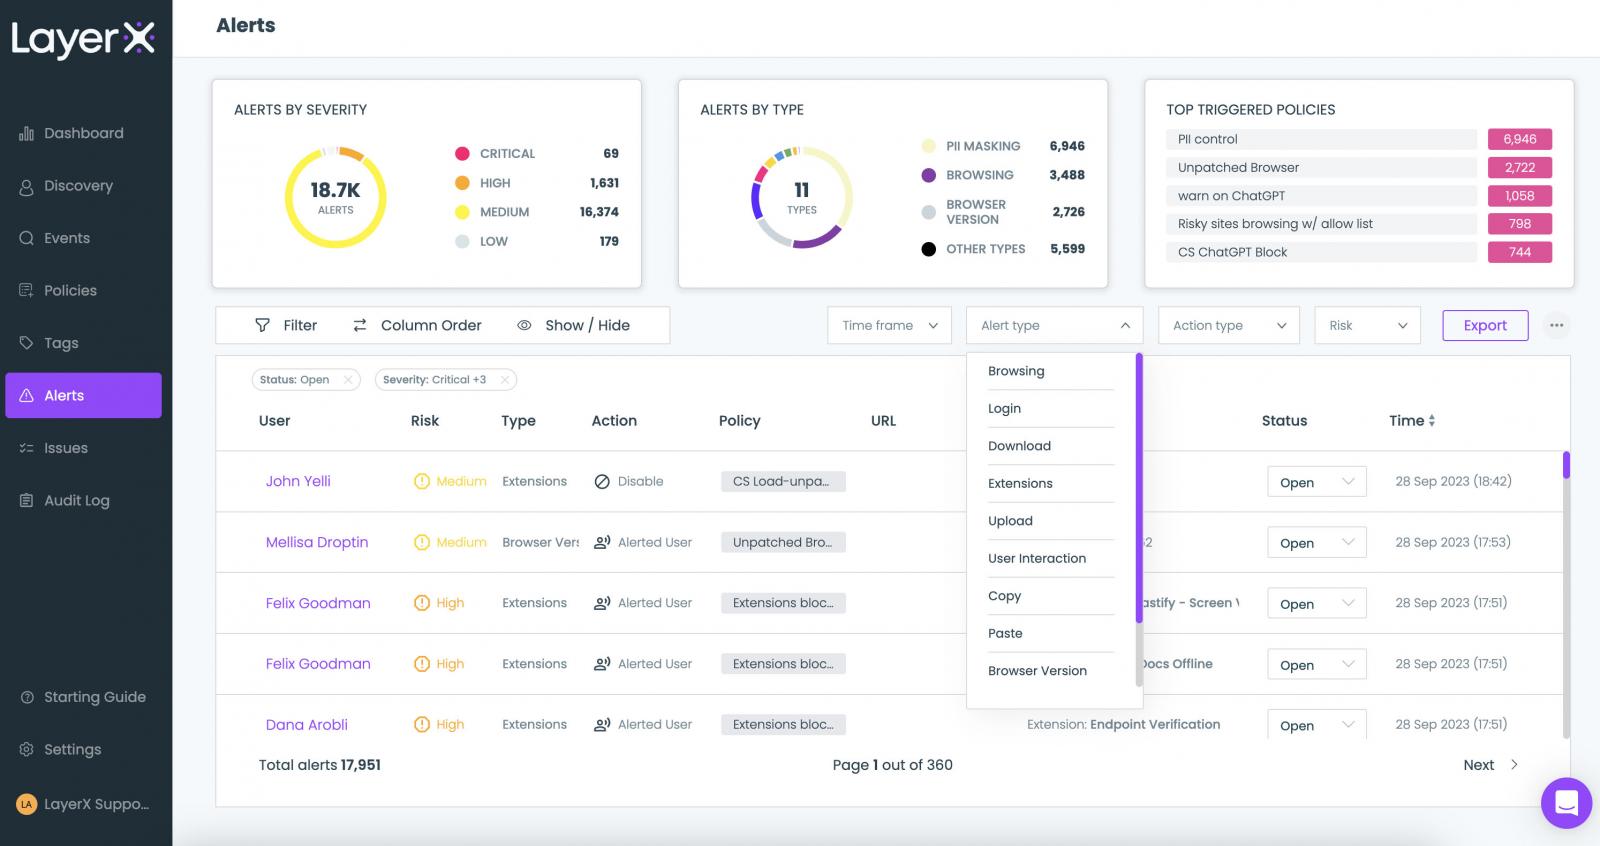Click the alert type list scrollbar
This screenshot has height=846, width=1600.
[1139, 488]
